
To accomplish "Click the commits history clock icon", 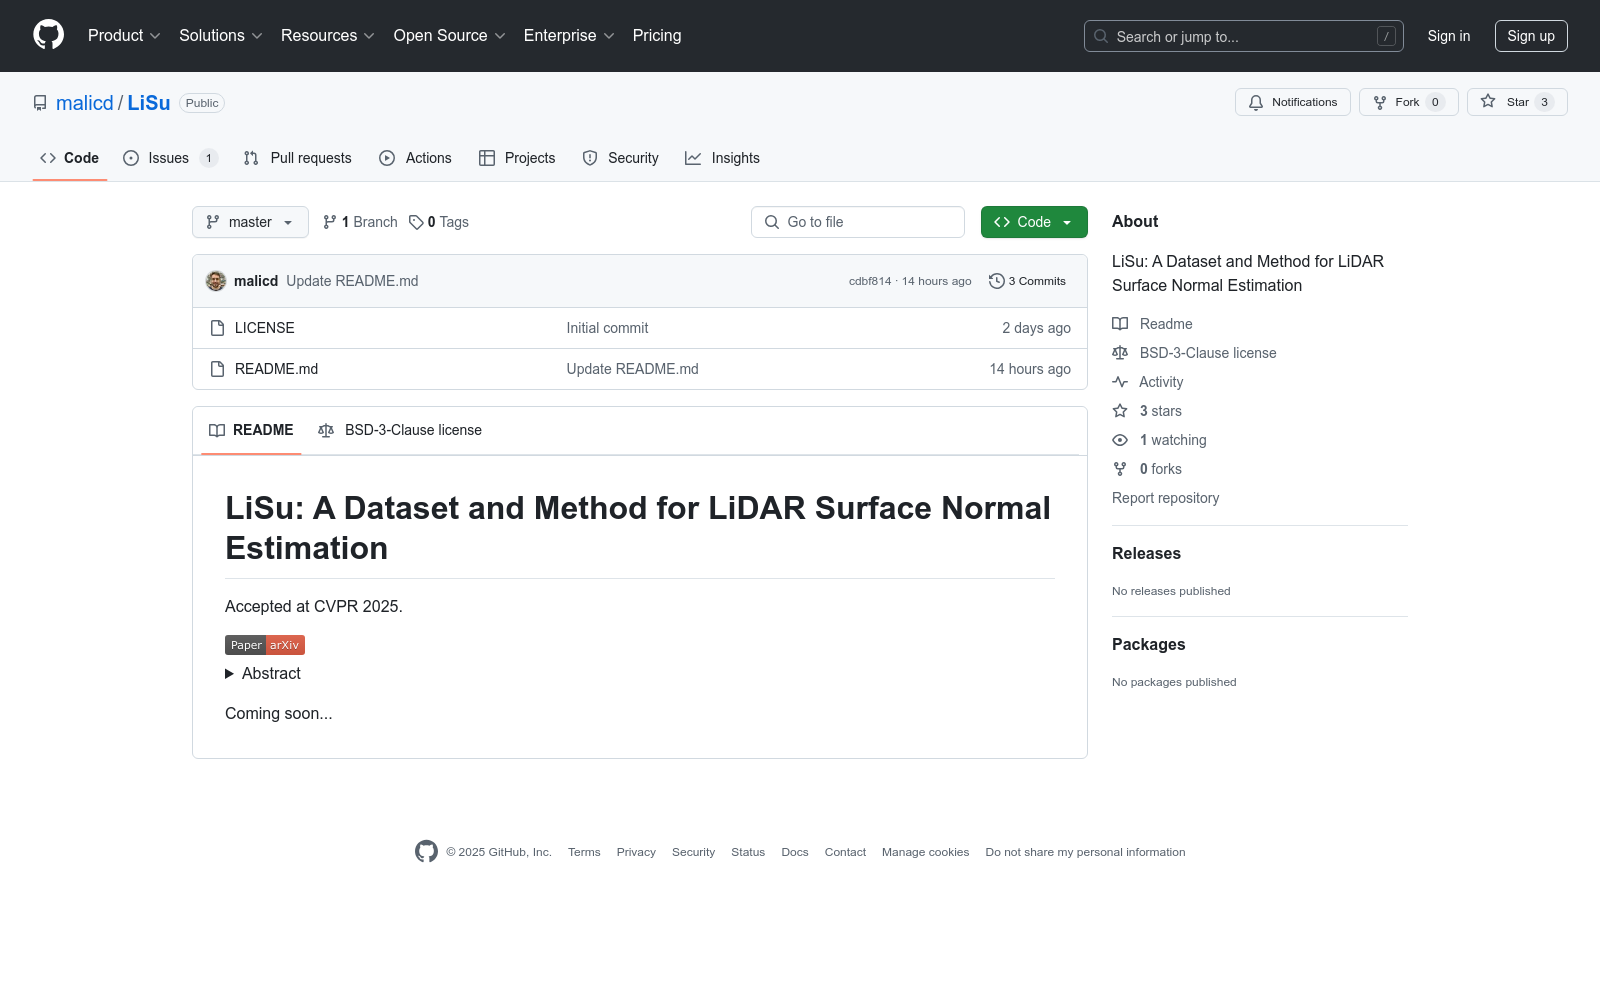I will pos(996,281).
